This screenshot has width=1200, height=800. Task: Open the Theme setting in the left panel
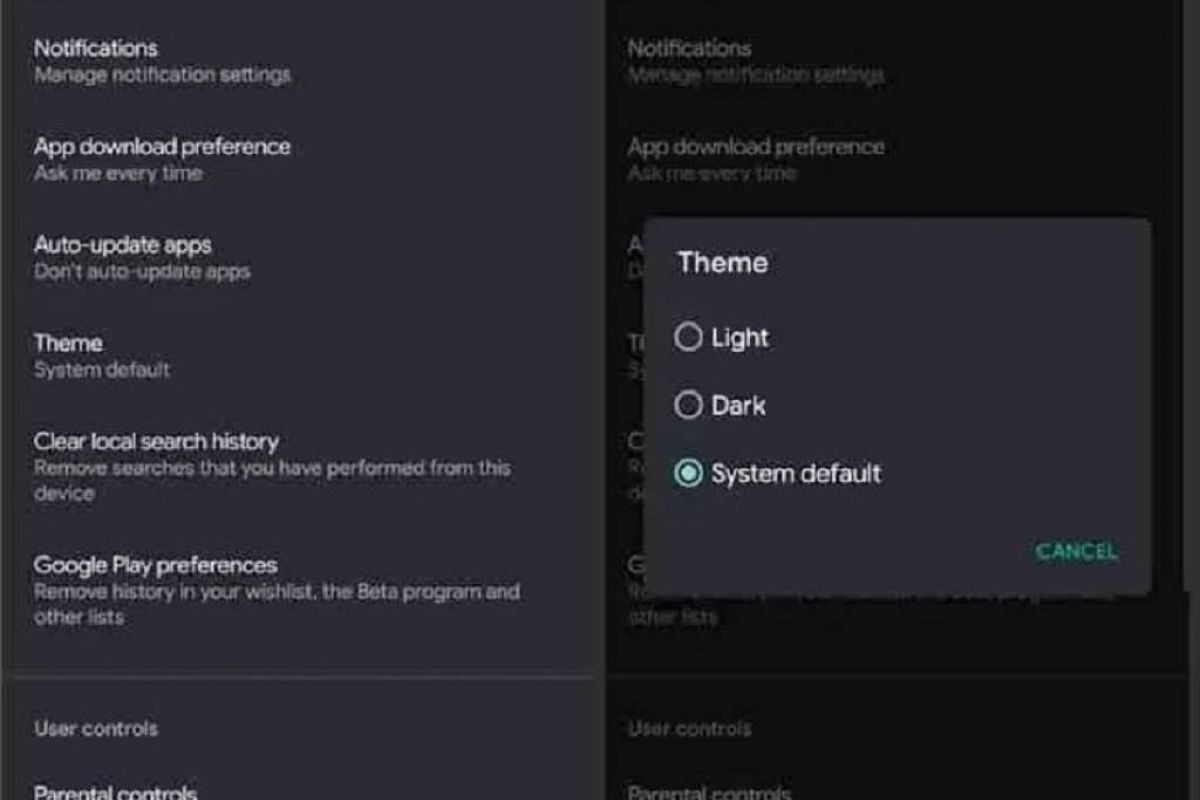[102, 355]
